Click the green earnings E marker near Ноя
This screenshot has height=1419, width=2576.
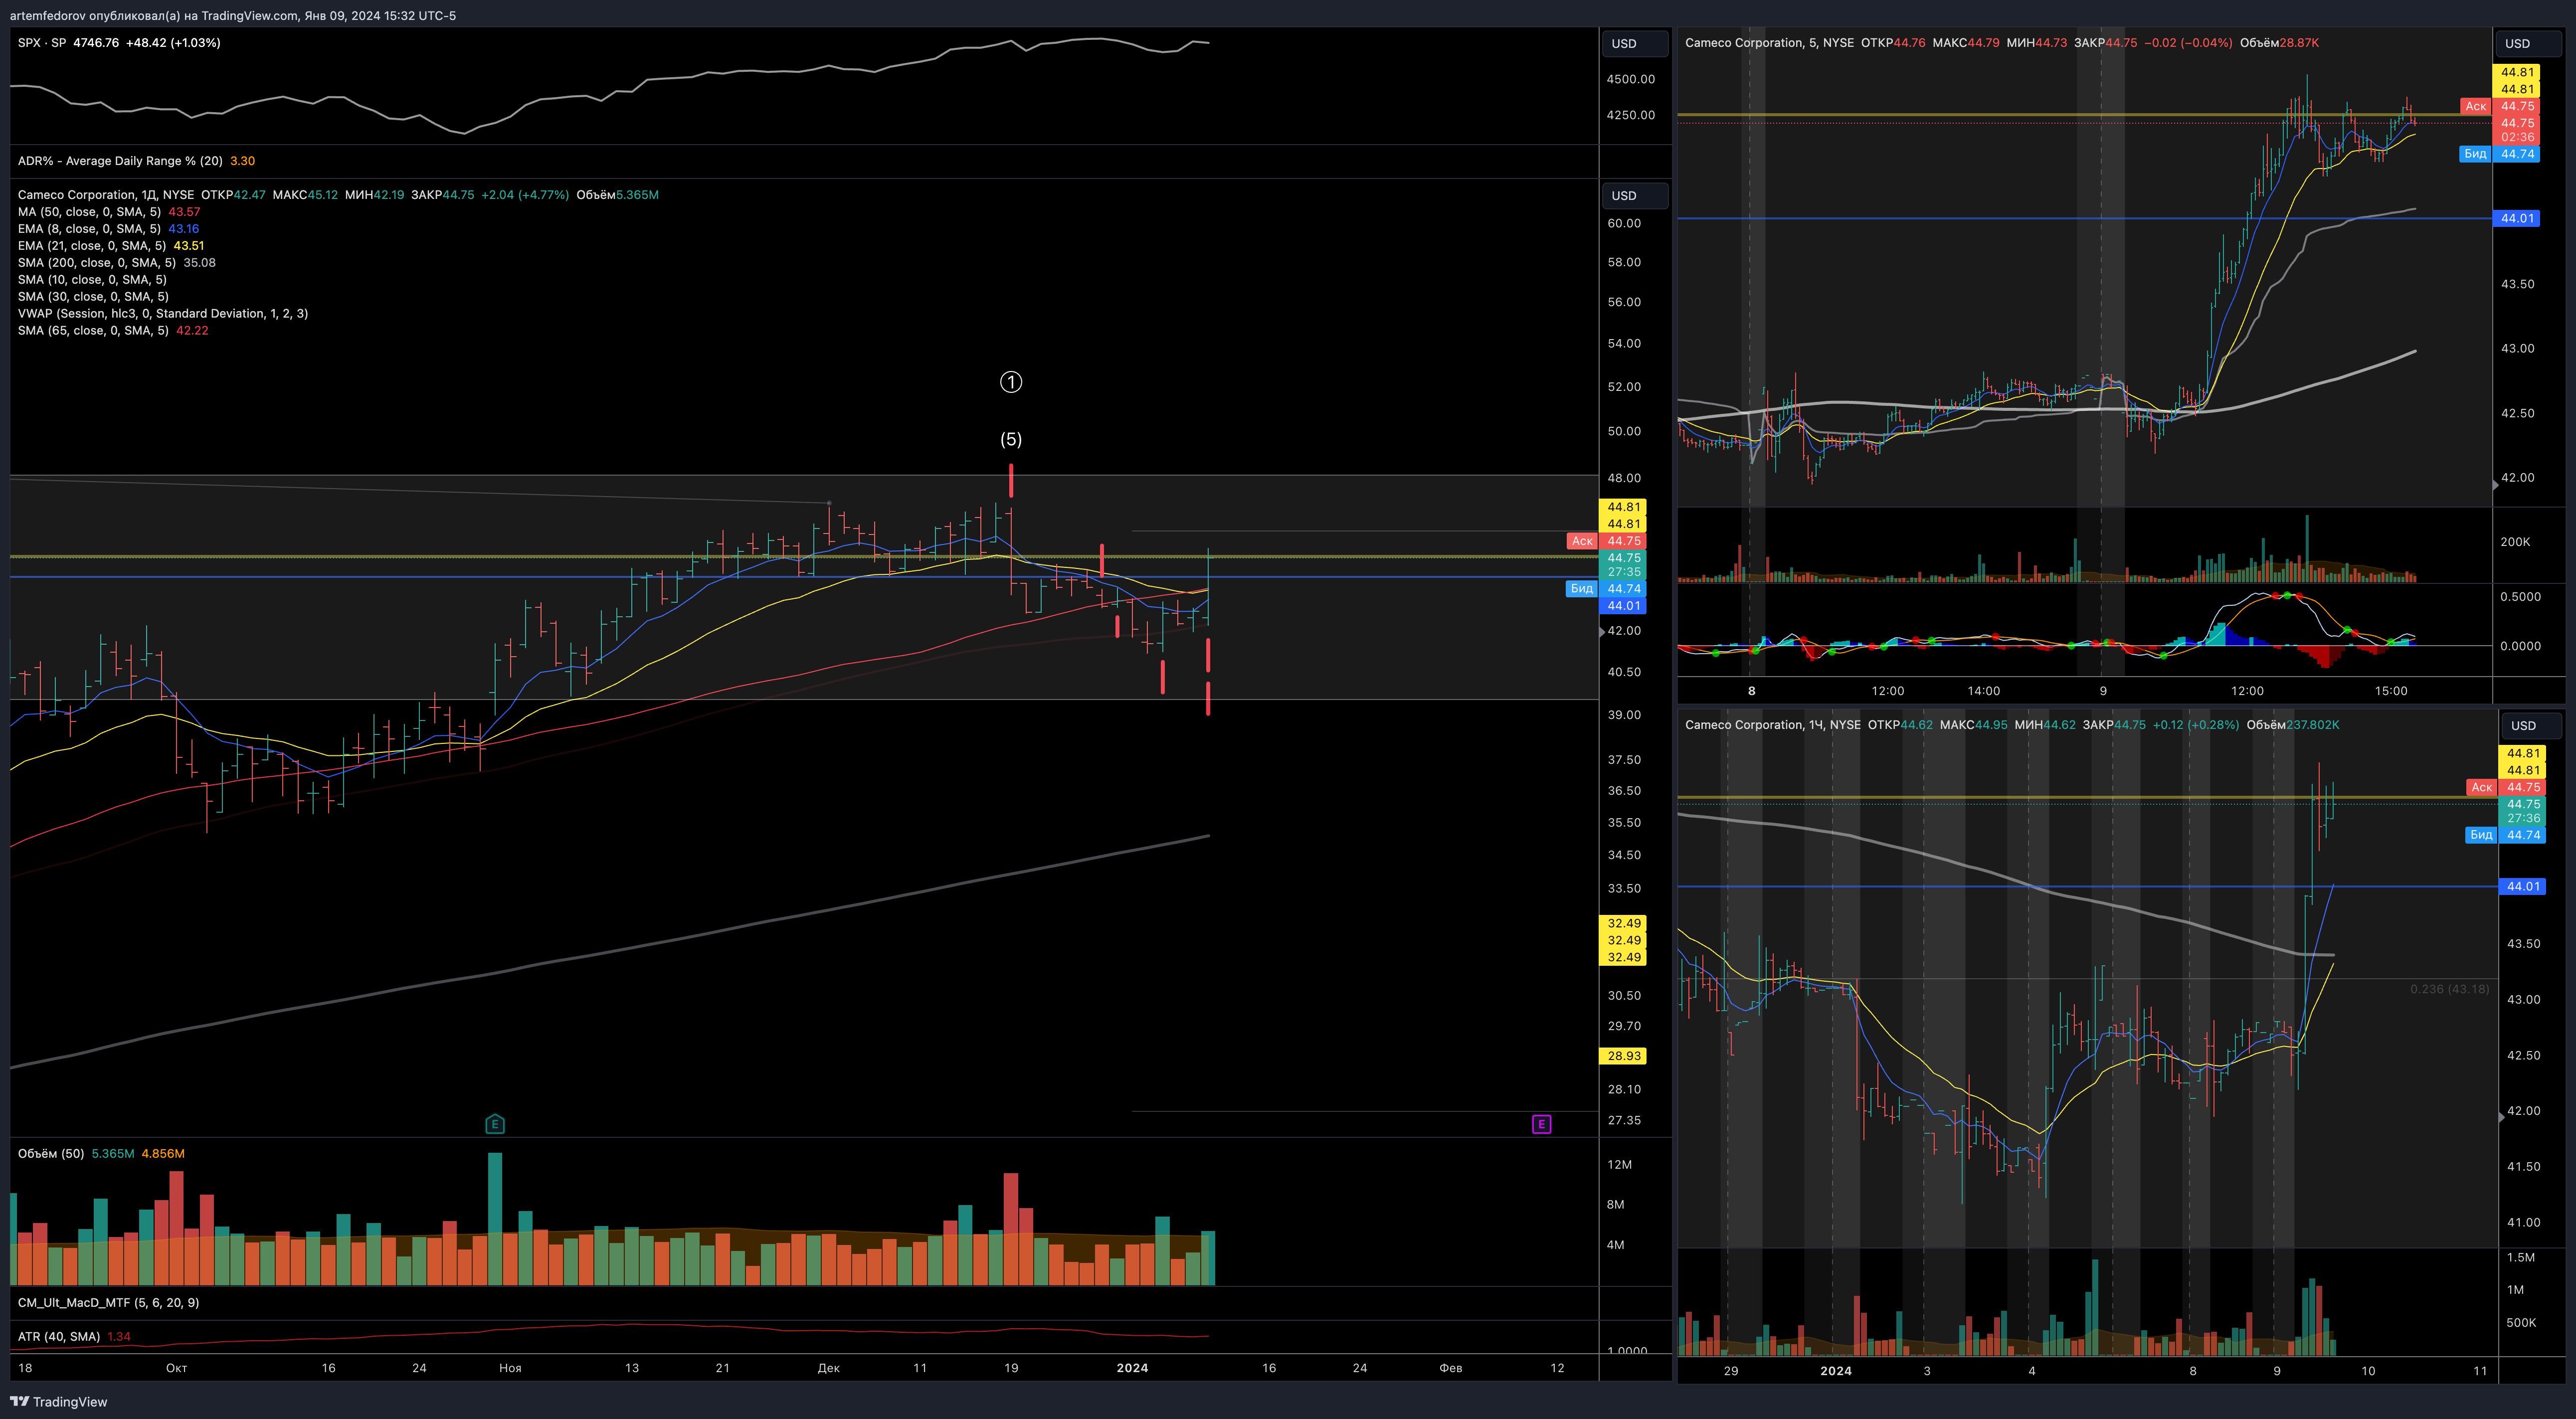[x=495, y=1124]
